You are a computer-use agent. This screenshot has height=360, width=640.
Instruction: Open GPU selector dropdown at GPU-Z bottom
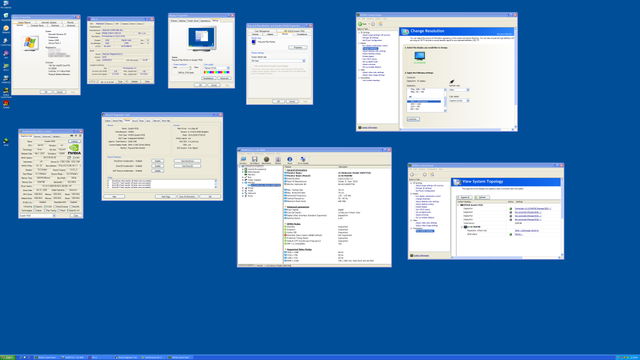click(x=38, y=216)
